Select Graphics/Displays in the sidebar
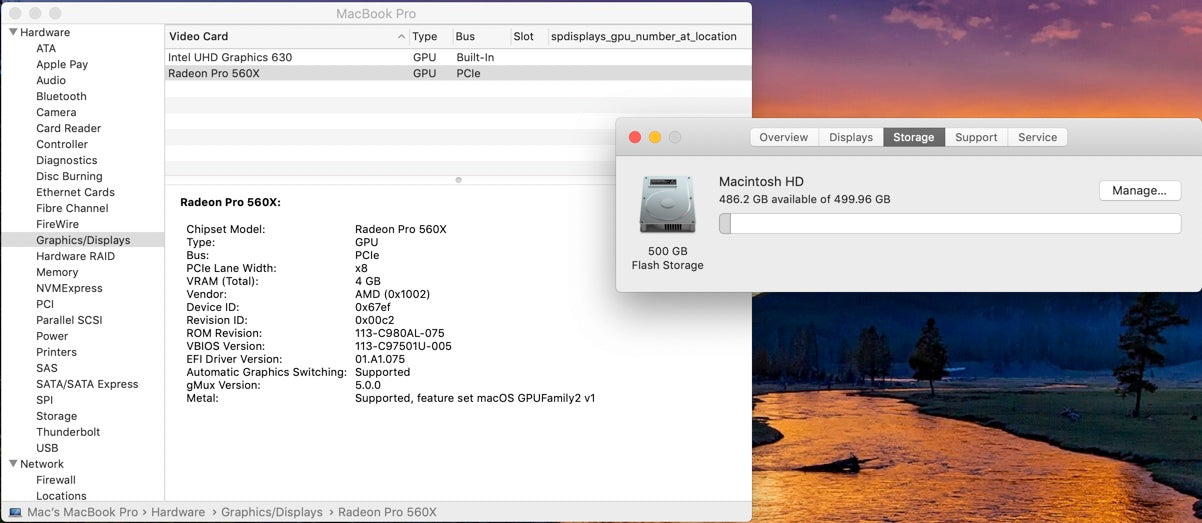 click(x=83, y=240)
